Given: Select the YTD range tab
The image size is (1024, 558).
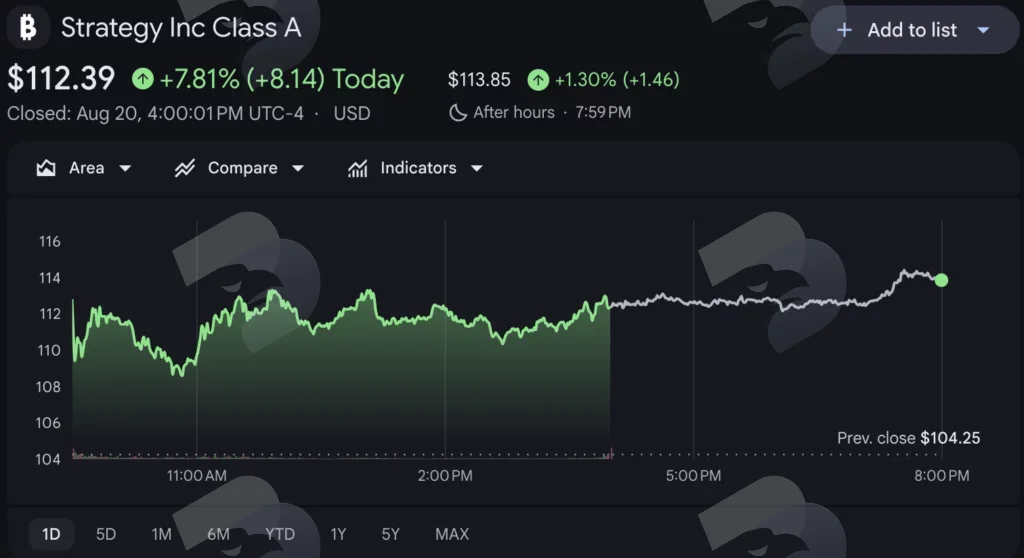Looking at the screenshot, I should click(280, 534).
